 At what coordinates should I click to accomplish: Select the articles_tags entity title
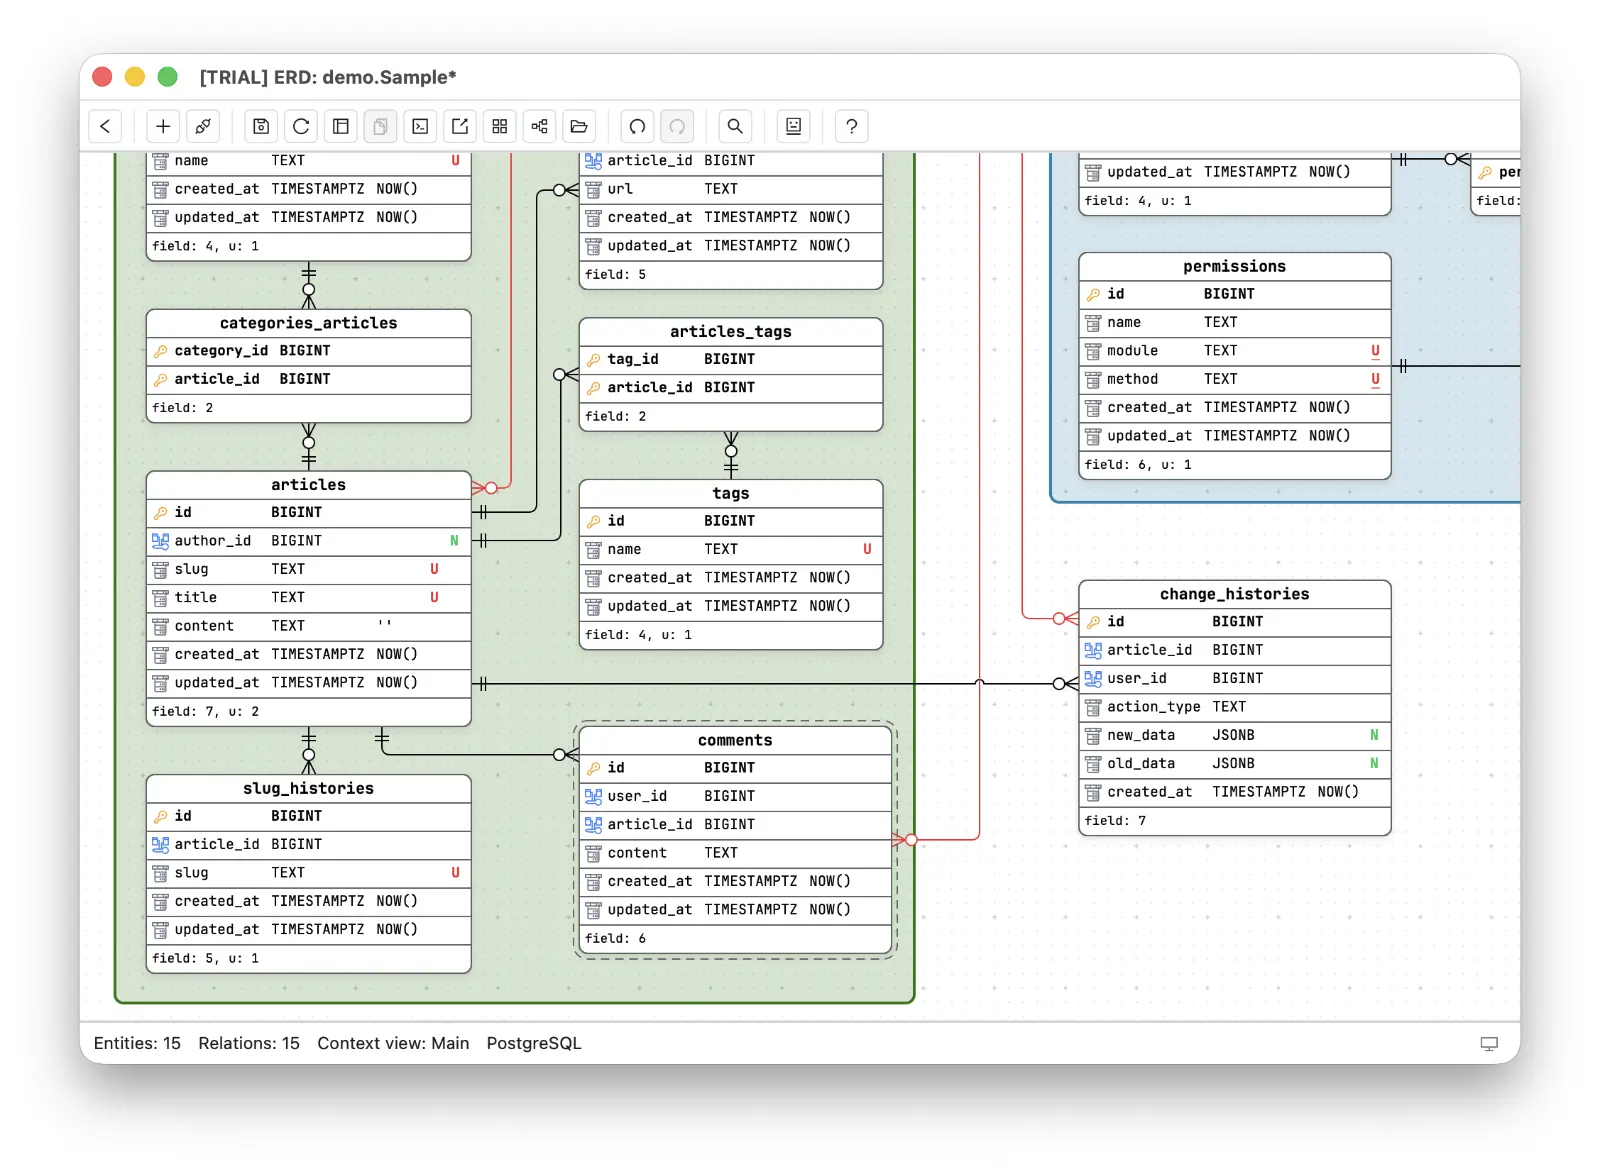pyautogui.click(x=731, y=332)
